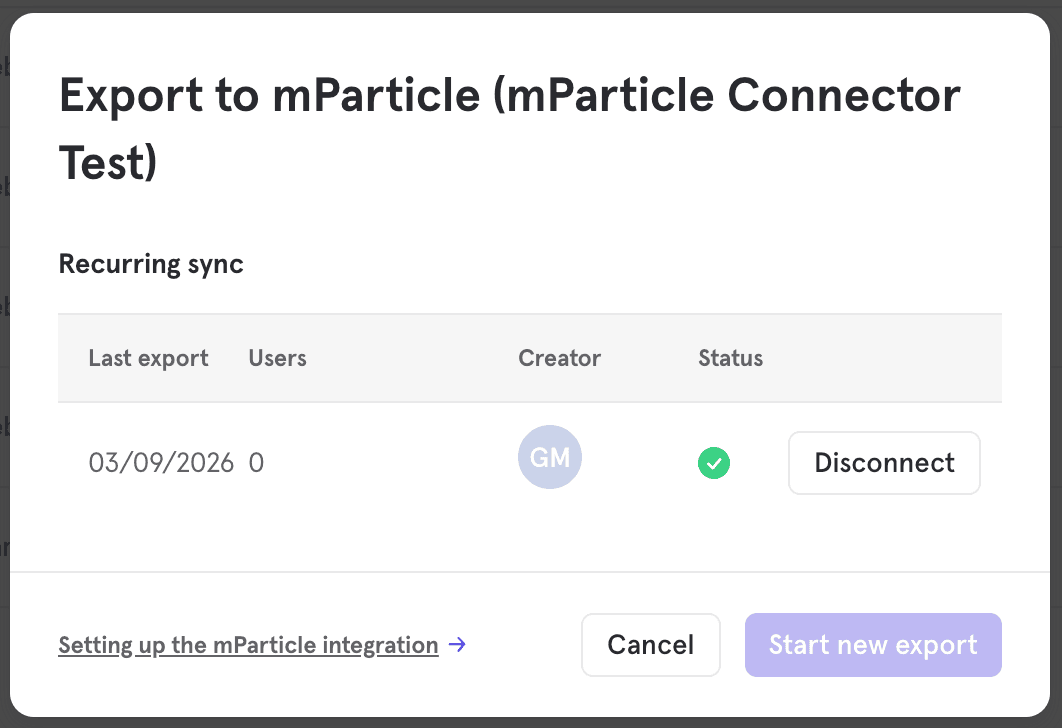Click the Recurring sync section heading

(x=150, y=263)
